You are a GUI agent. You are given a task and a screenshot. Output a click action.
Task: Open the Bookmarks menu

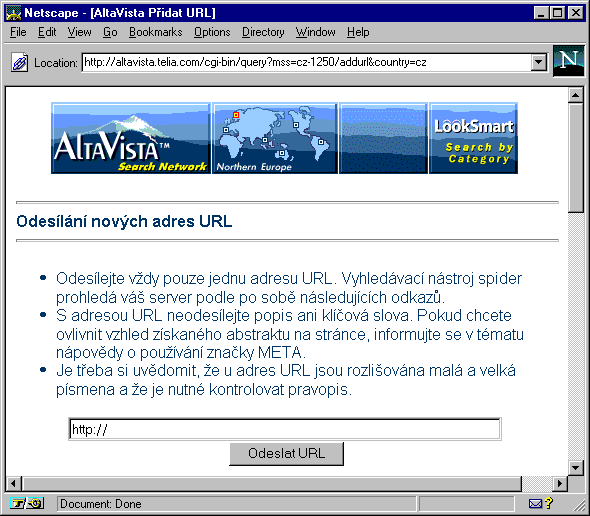coord(155,32)
